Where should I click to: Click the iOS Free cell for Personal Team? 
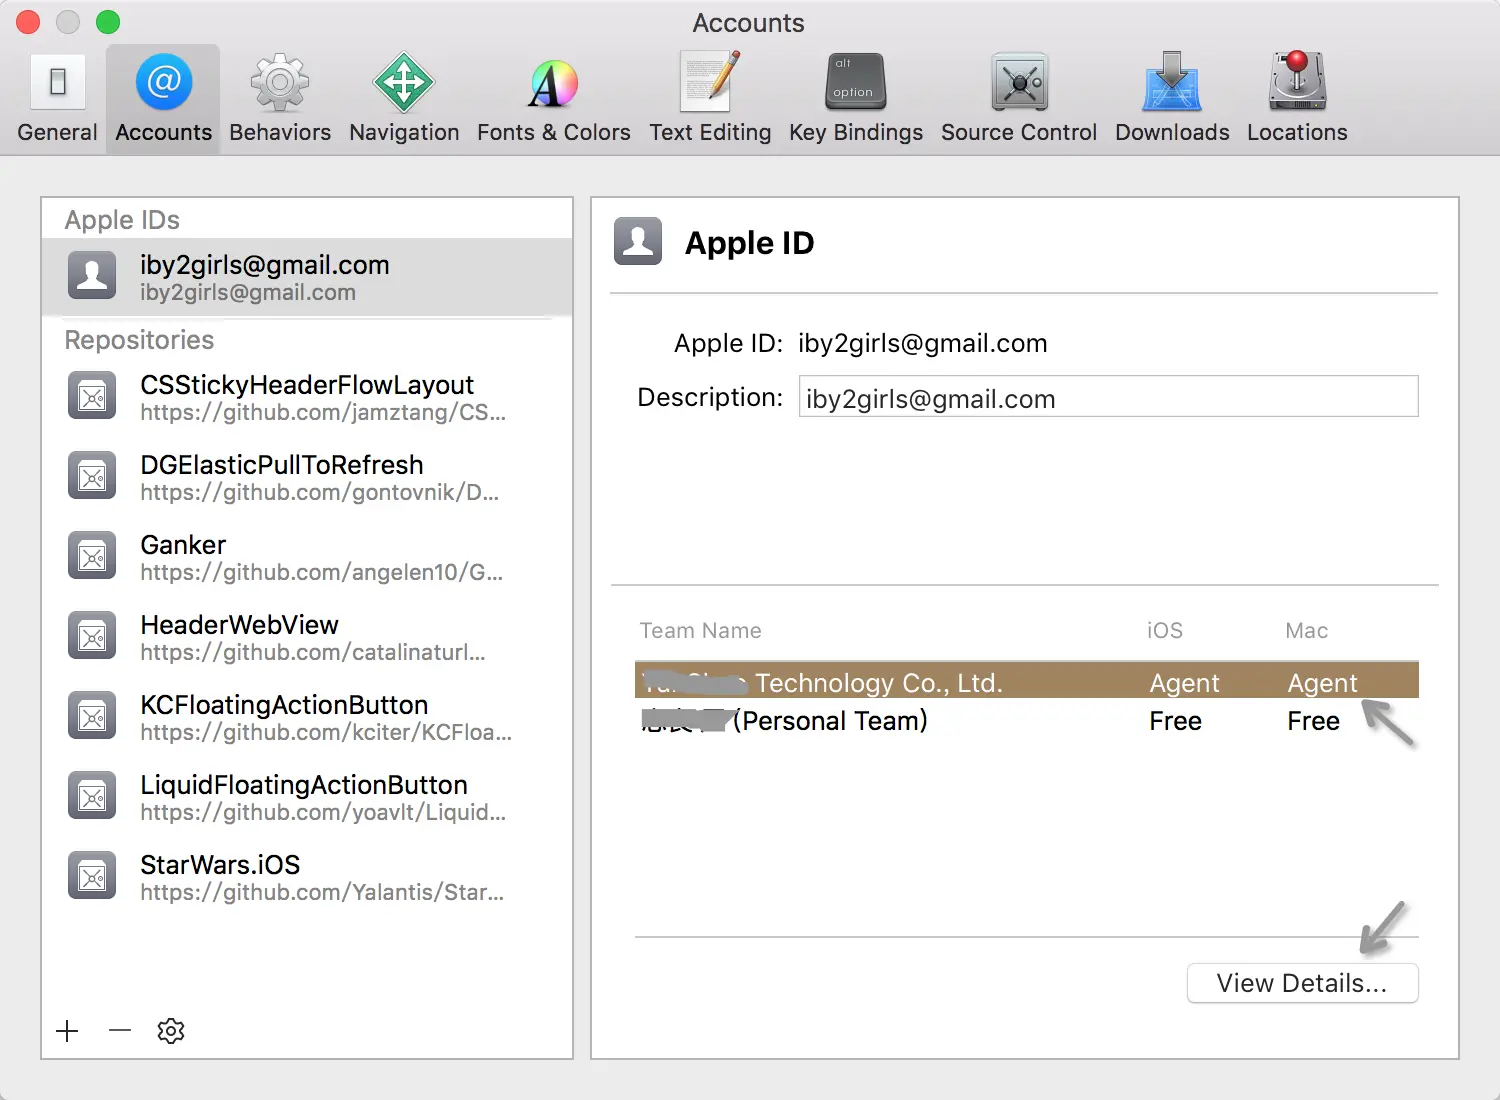(1175, 721)
